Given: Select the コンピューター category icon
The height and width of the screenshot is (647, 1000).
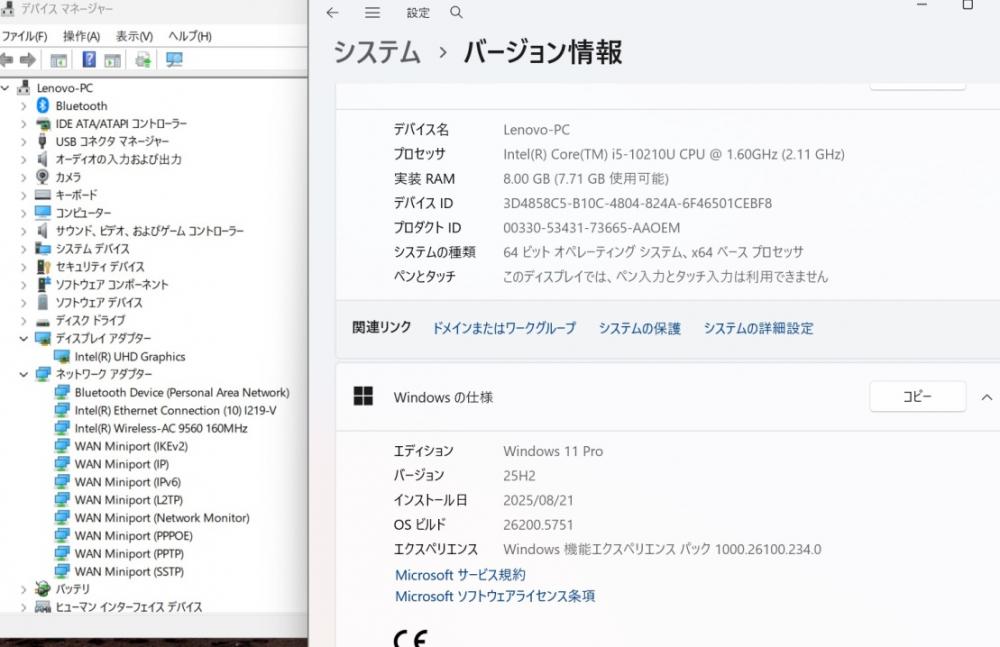Looking at the screenshot, I should [x=43, y=212].
